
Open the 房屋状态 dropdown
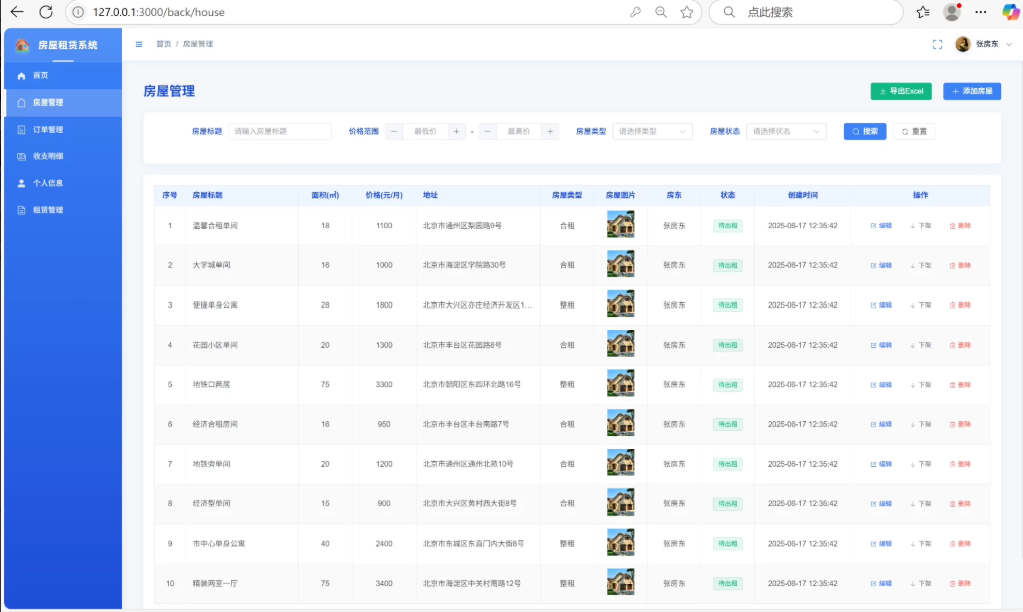coord(786,131)
